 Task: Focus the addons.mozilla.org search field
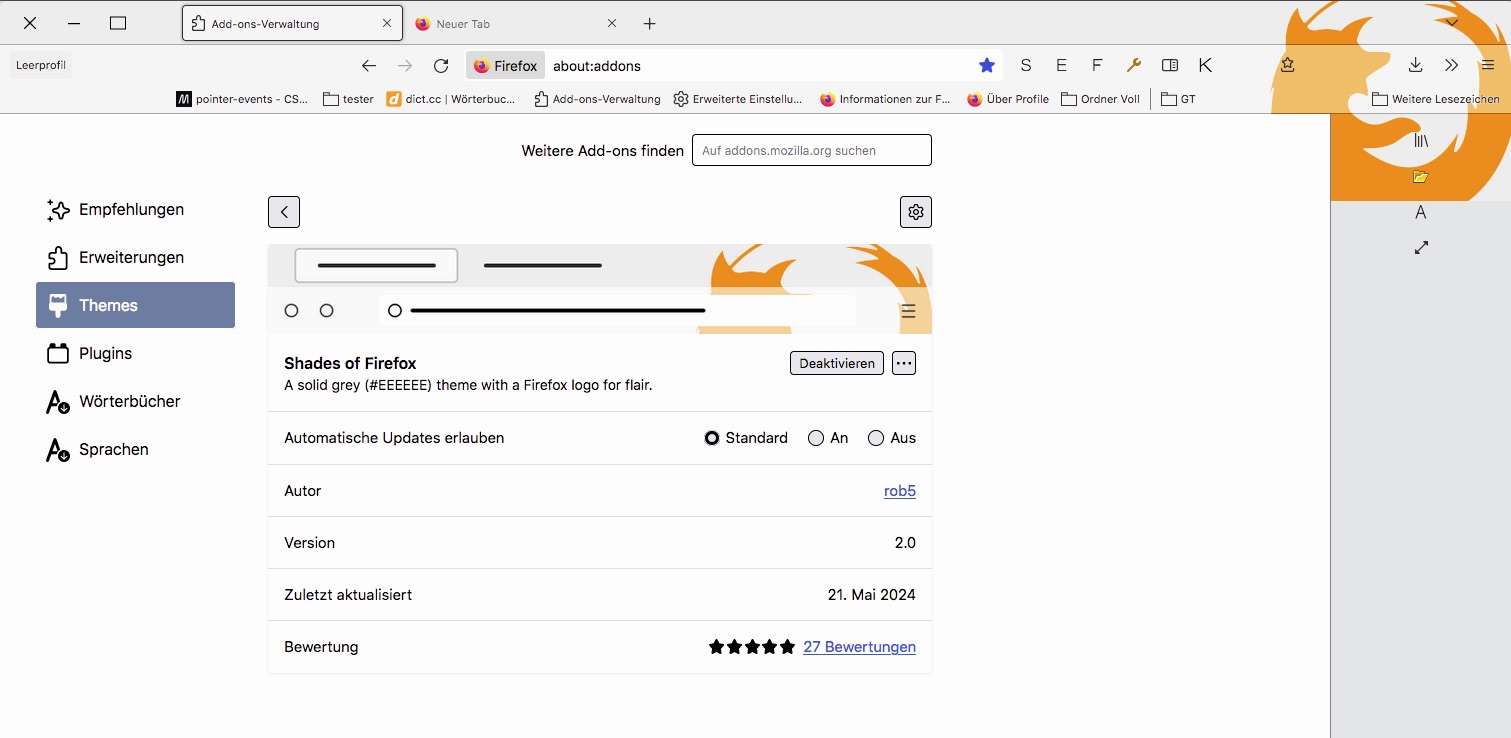(x=812, y=150)
